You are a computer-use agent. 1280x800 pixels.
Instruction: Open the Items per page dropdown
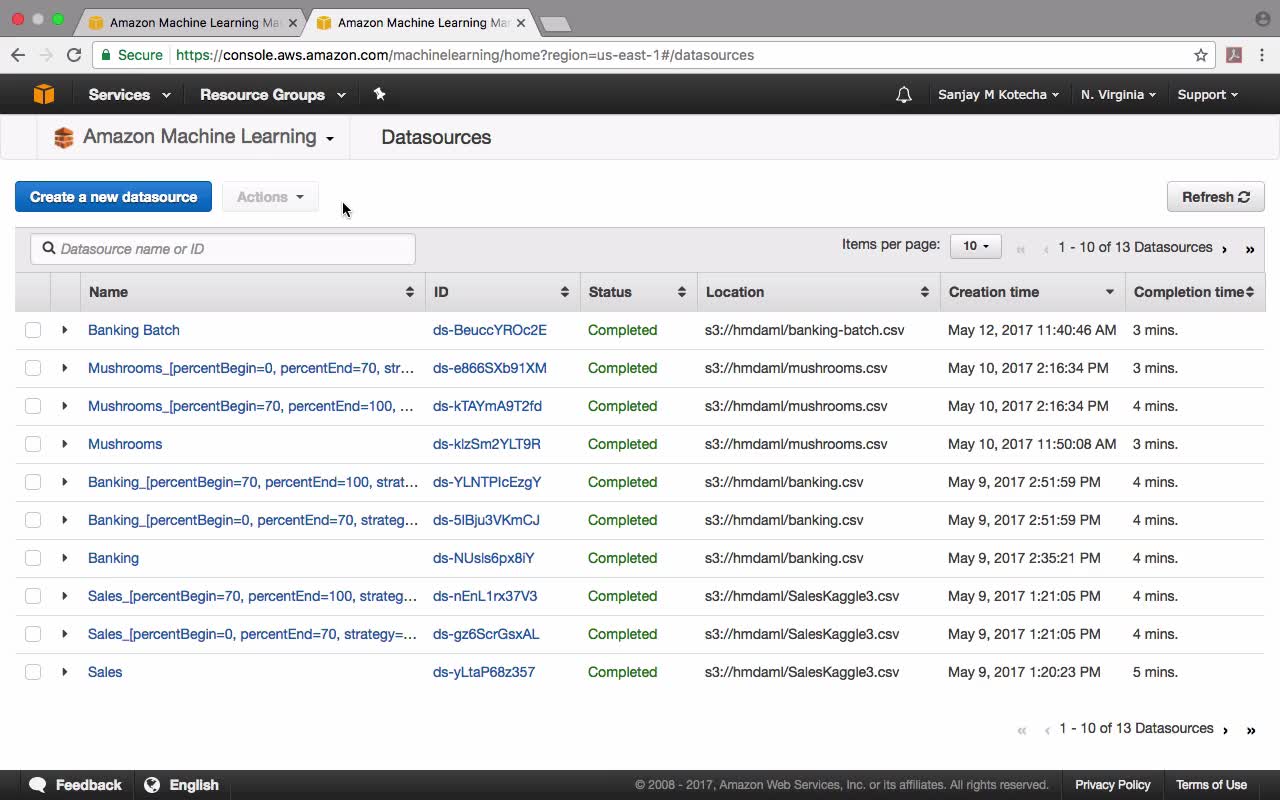click(975, 246)
